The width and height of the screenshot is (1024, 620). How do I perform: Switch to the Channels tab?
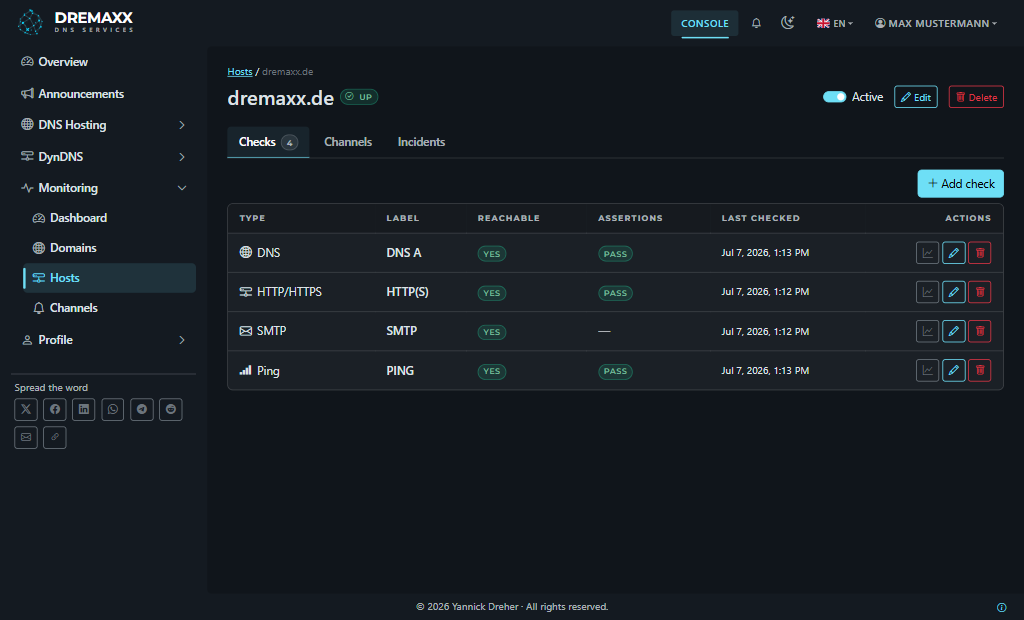348,142
